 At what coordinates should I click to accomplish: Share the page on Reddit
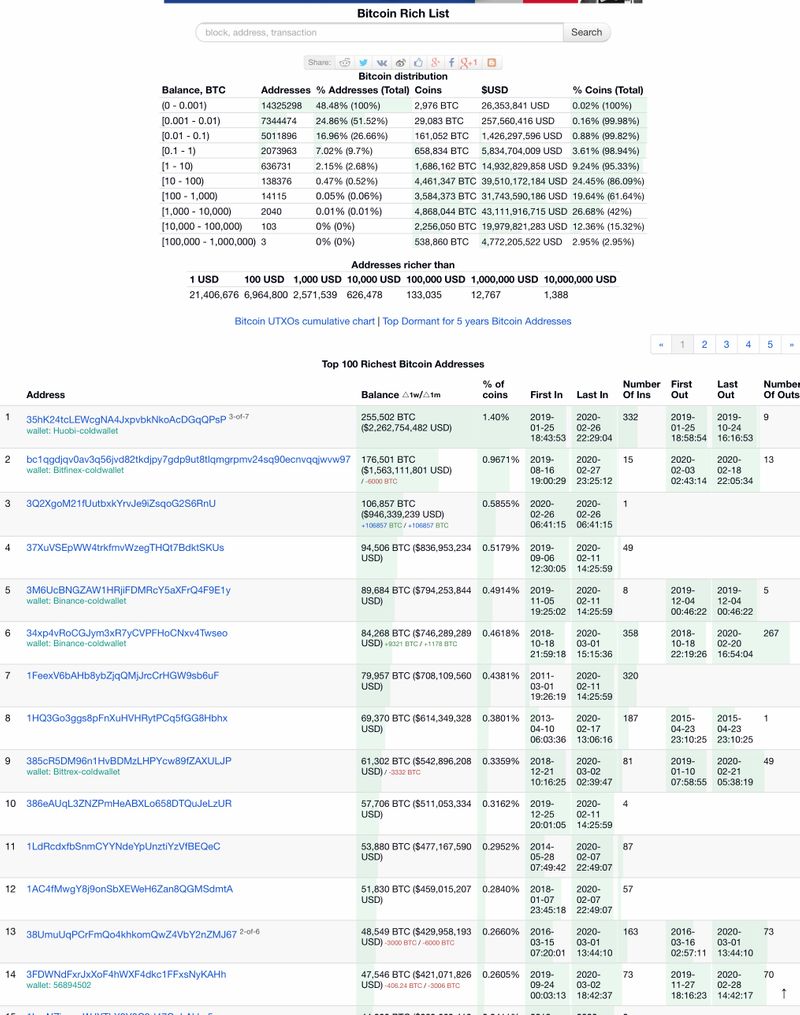345,62
